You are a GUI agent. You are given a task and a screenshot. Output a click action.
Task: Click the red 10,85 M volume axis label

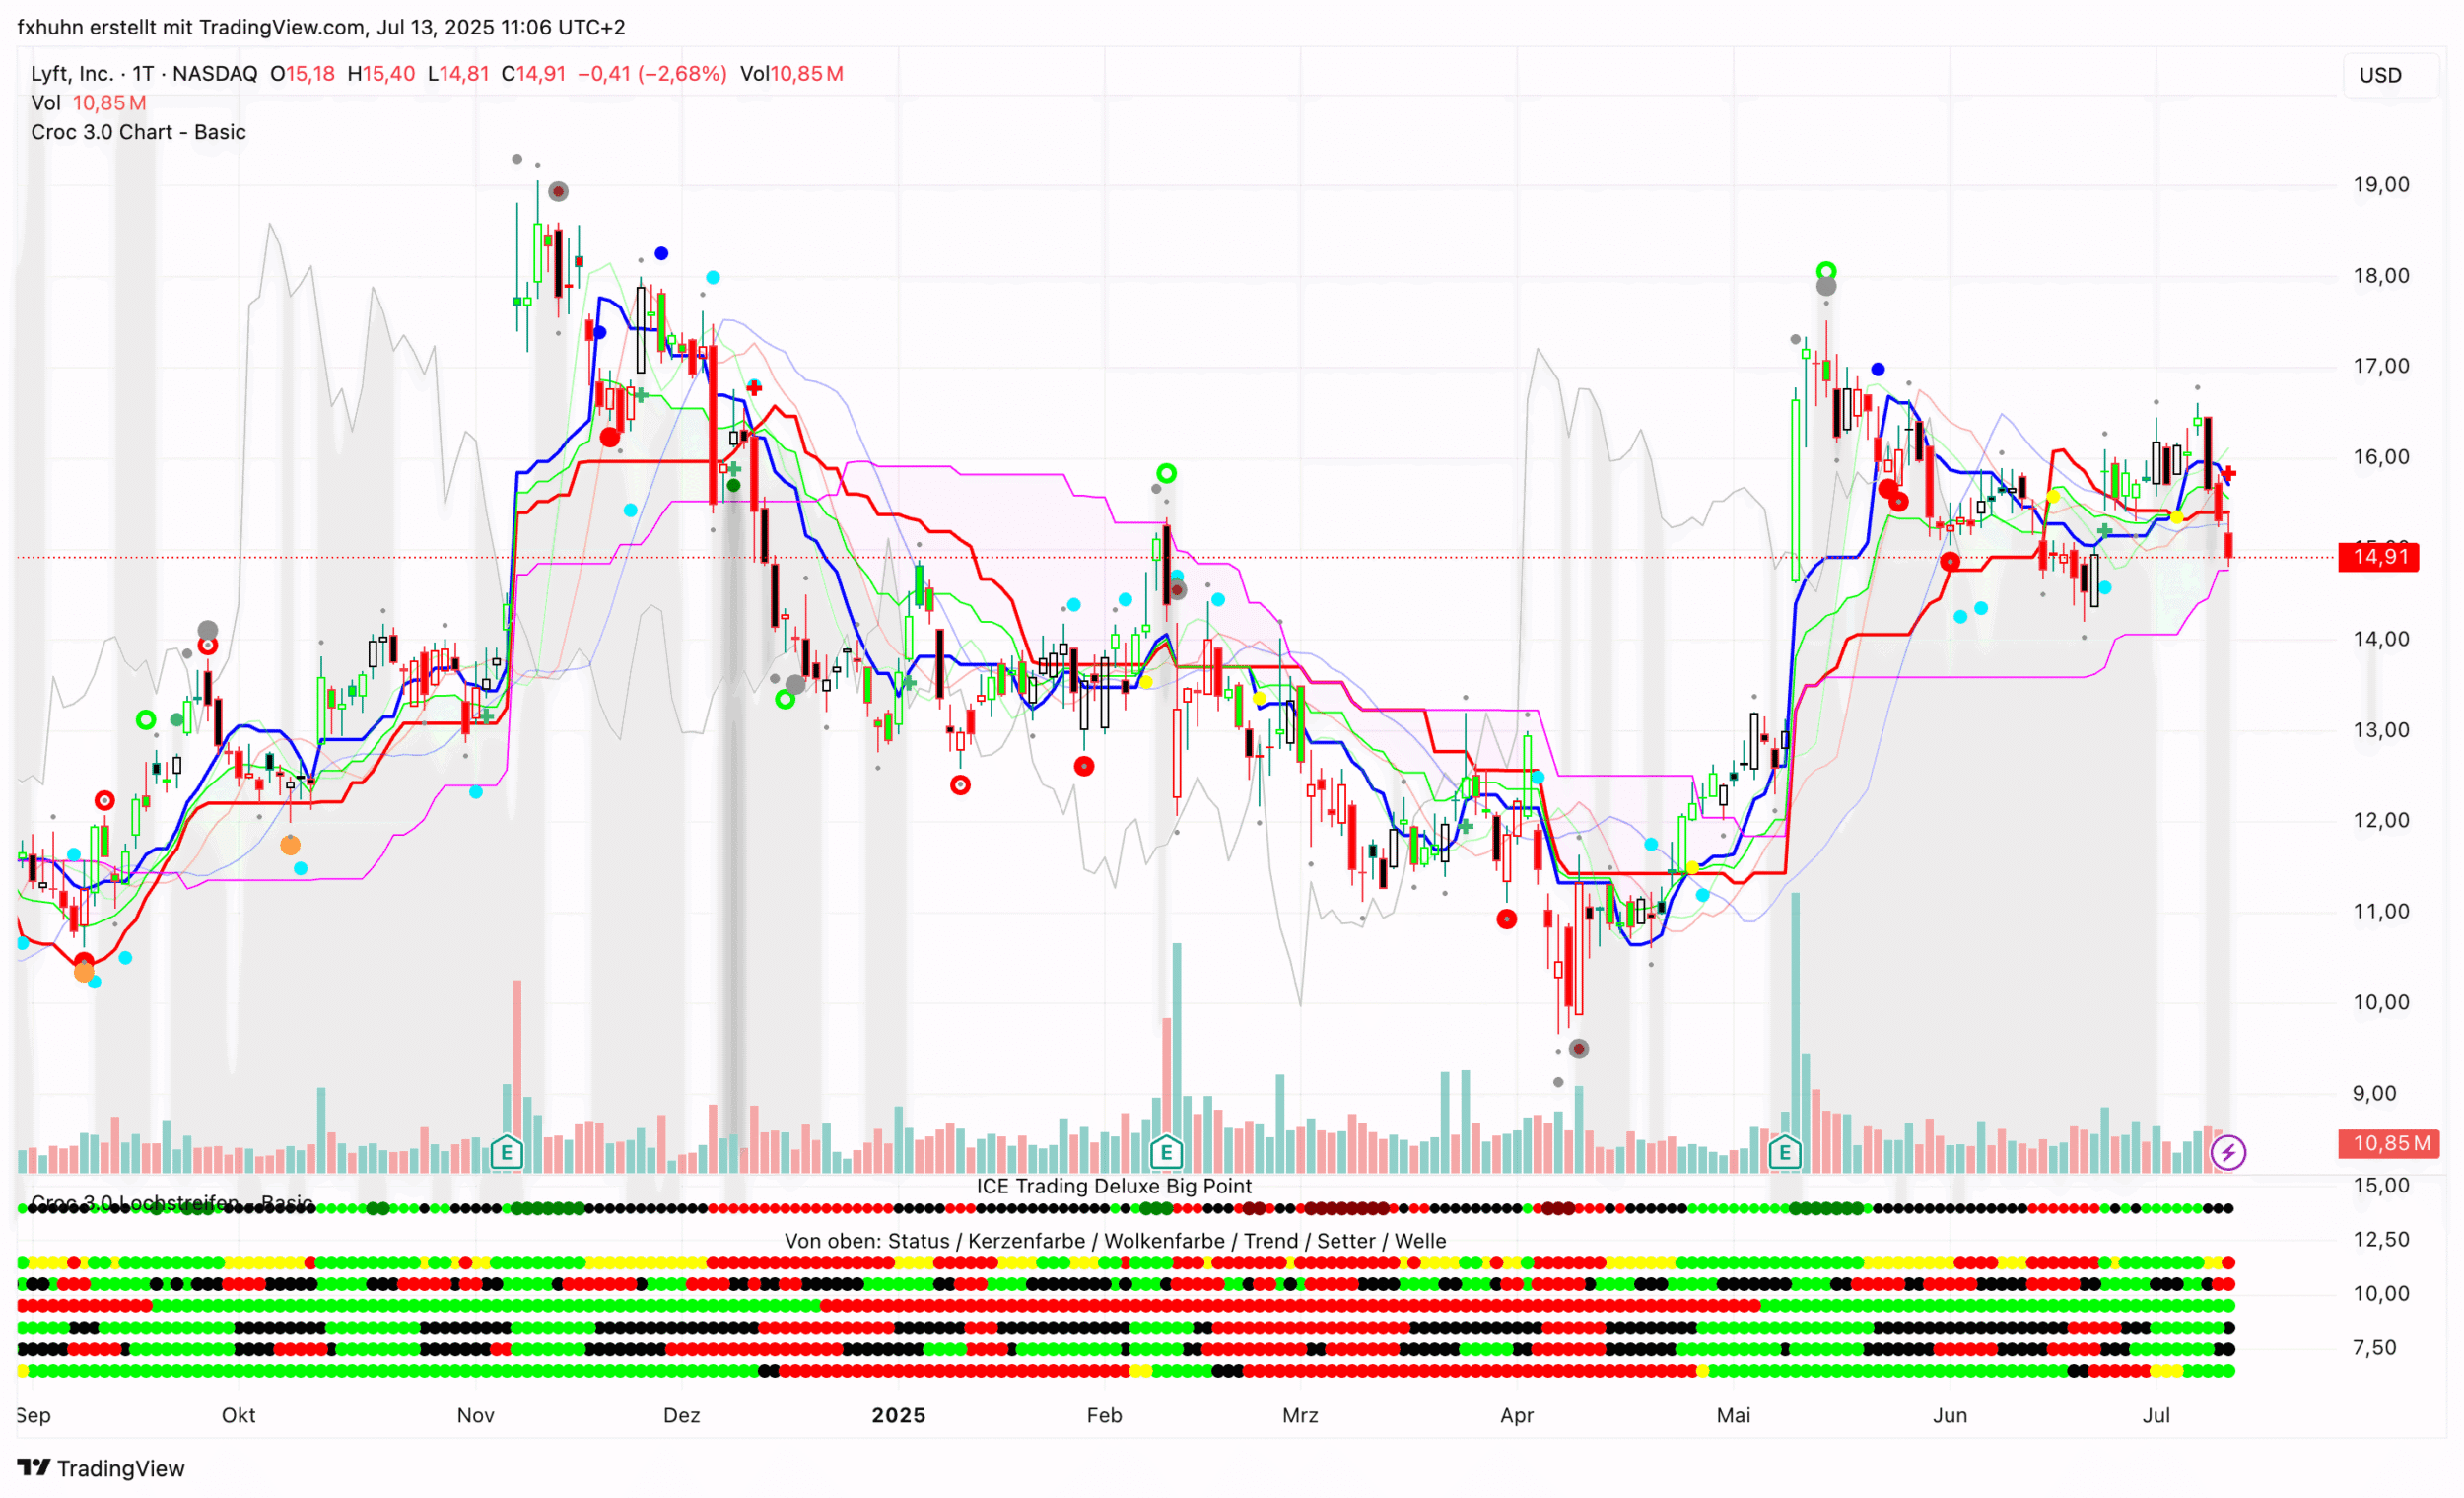click(x=2389, y=1143)
